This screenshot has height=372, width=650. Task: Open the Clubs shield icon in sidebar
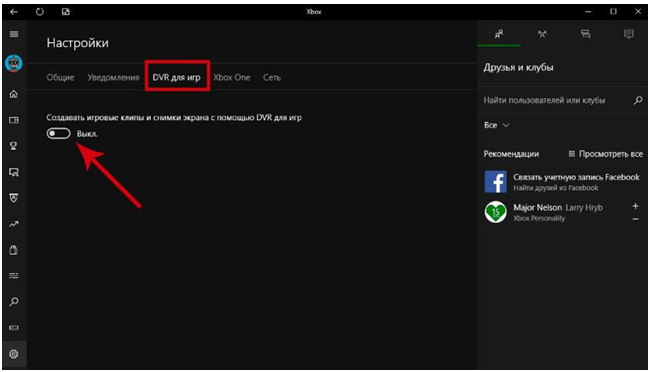[14, 198]
